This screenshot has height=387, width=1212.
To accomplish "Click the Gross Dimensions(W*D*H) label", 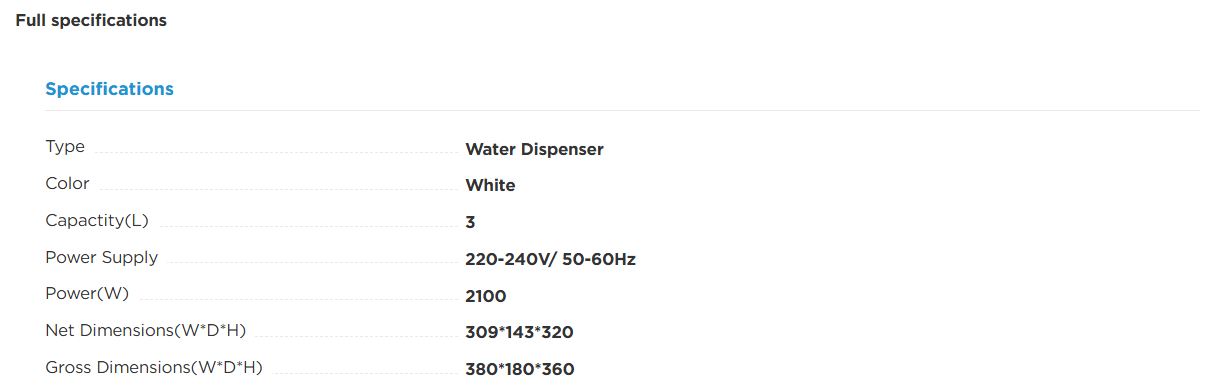I will pos(154,368).
